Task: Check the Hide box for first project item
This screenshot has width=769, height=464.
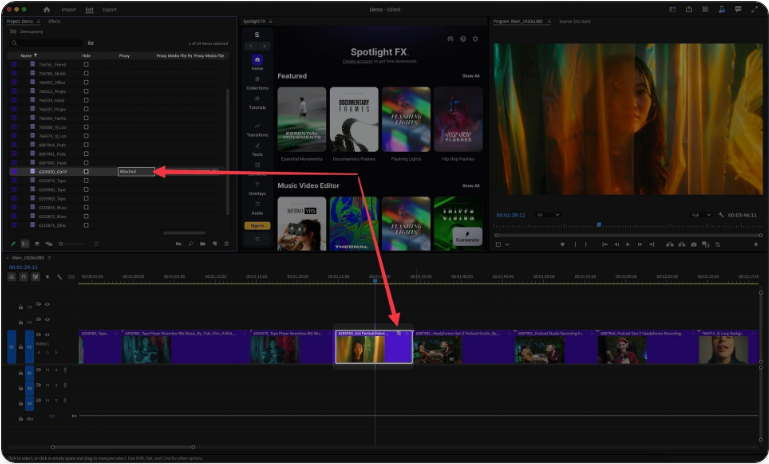Action: coord(86,65)
